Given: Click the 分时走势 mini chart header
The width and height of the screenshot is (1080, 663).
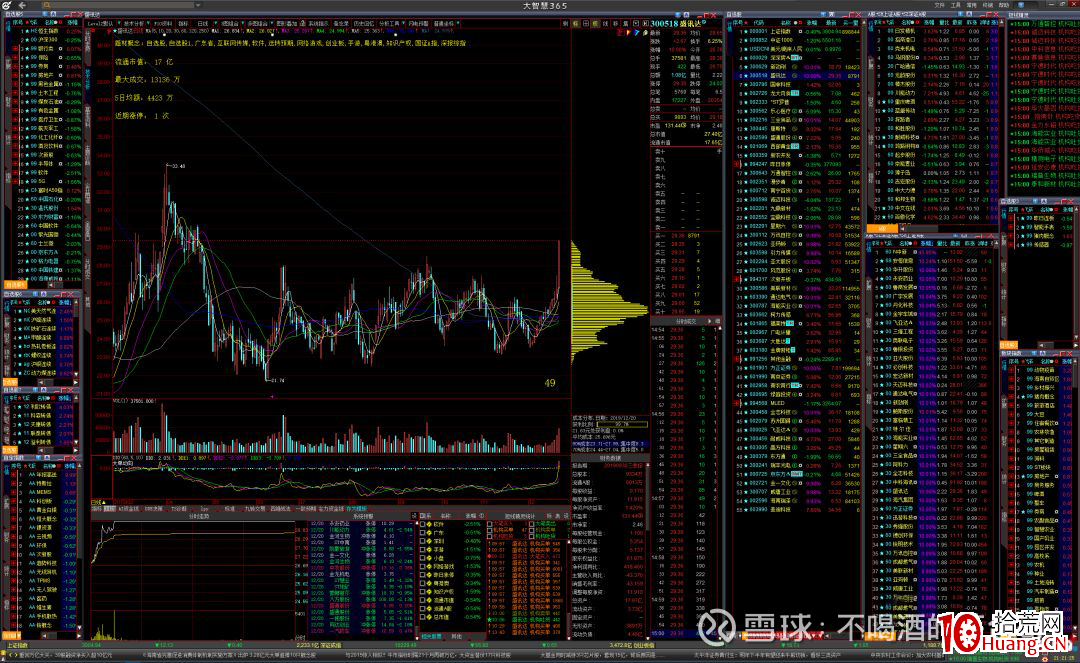Looking at the screenshot, I should [x=199, y=516].
